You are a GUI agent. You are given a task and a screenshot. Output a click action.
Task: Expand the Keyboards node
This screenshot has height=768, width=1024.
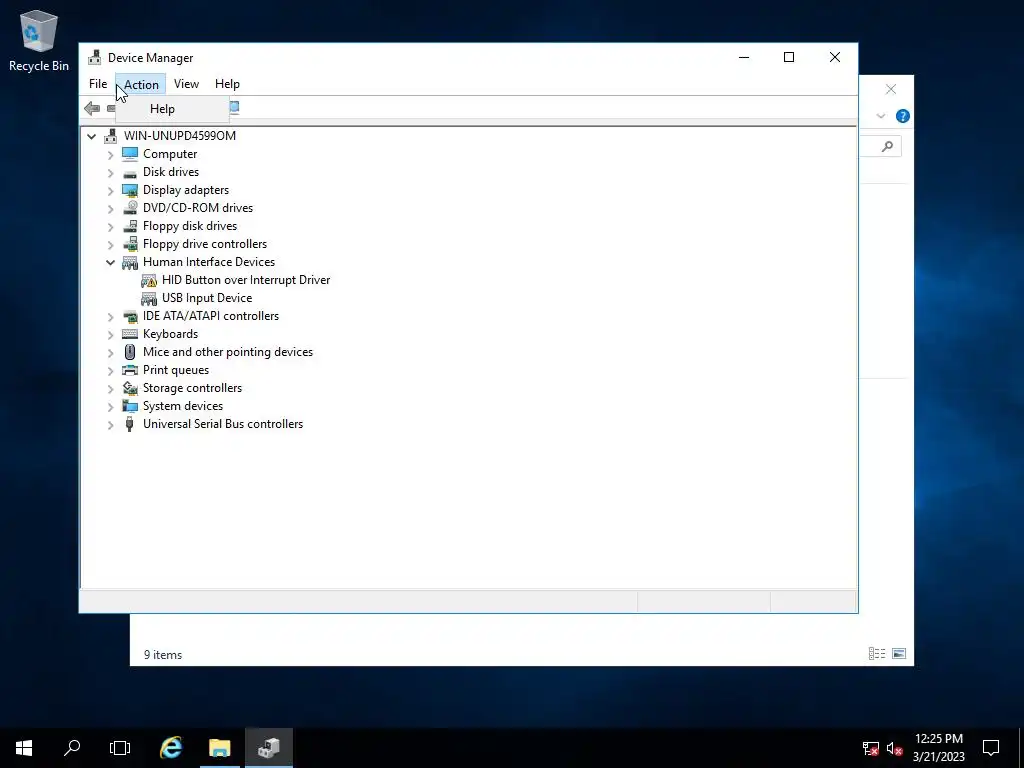(x=110, y=334)
